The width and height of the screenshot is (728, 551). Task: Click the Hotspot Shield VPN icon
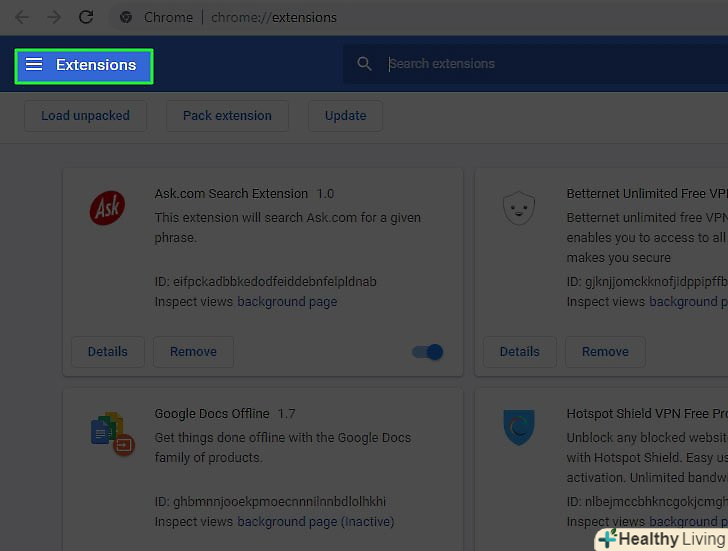(x=519, y=427)
